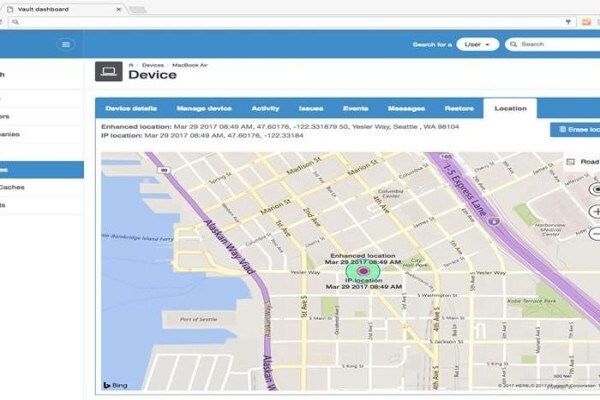Viewport: 600px width, 400px height.
Task: Click the device location marker dot
Action: point(363,271)
